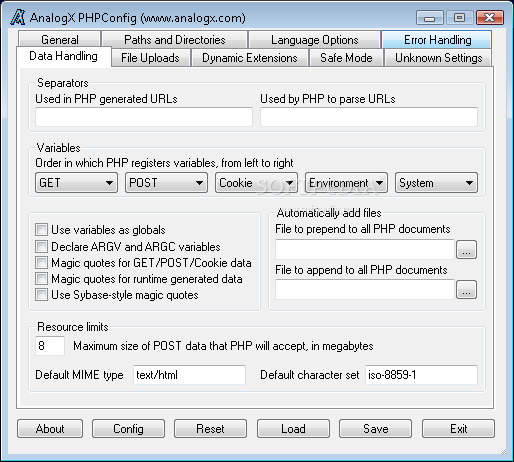Click the Save button
The height and width of the screenshot is (462, 514).
click(x=376, y=429)
